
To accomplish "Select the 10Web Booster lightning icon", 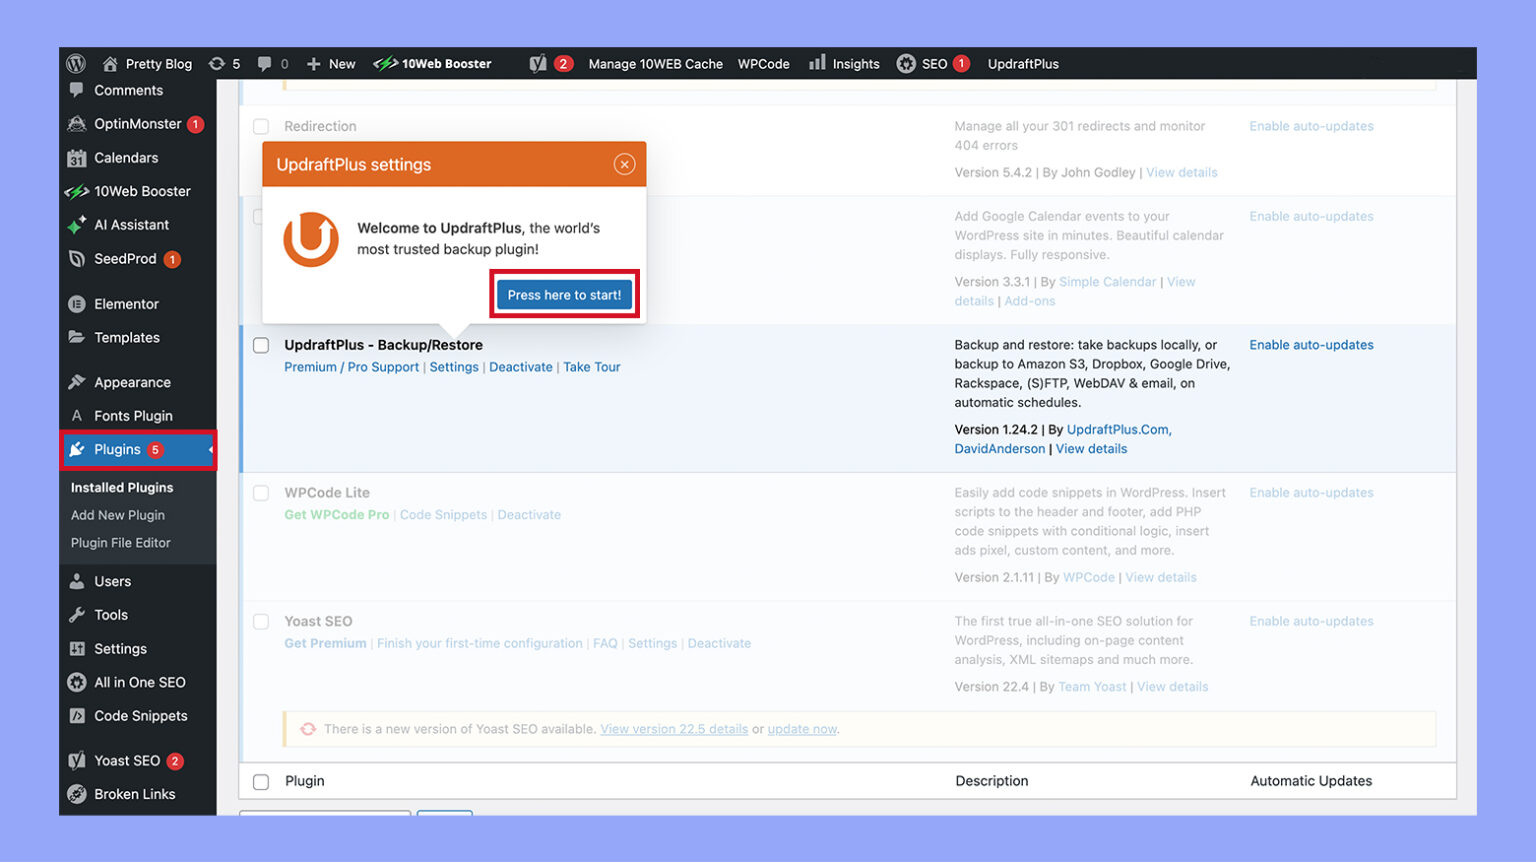I will (x=384, y=63).
